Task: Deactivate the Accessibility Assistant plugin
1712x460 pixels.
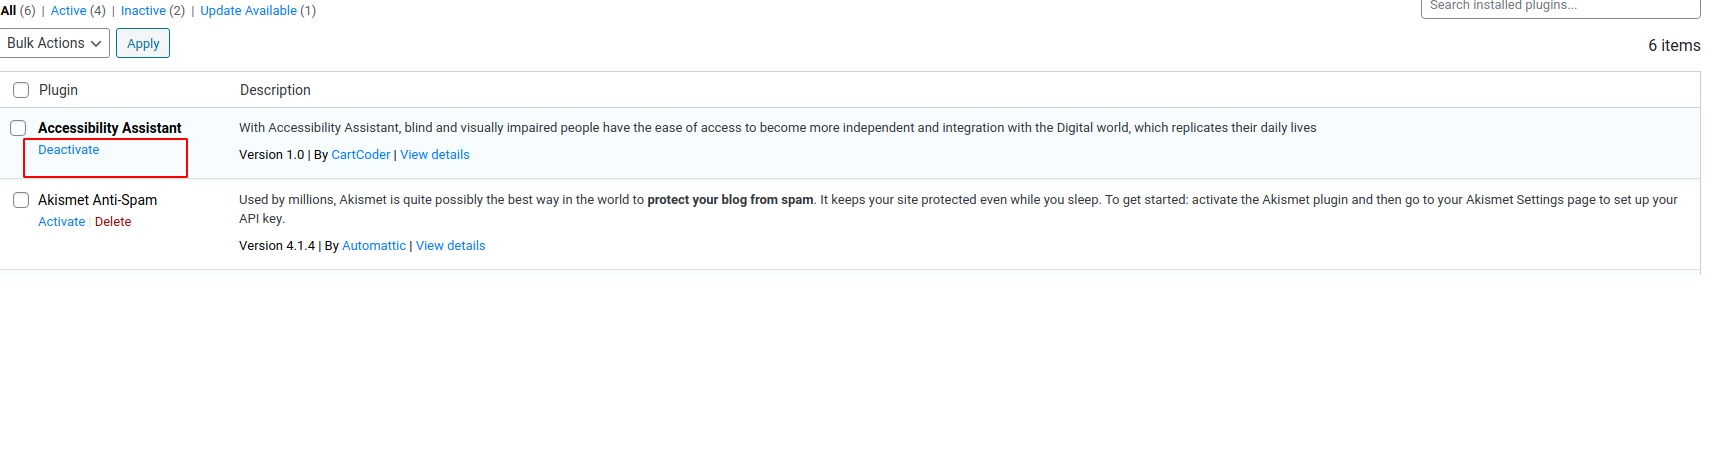Action: [x=69, y=150]
